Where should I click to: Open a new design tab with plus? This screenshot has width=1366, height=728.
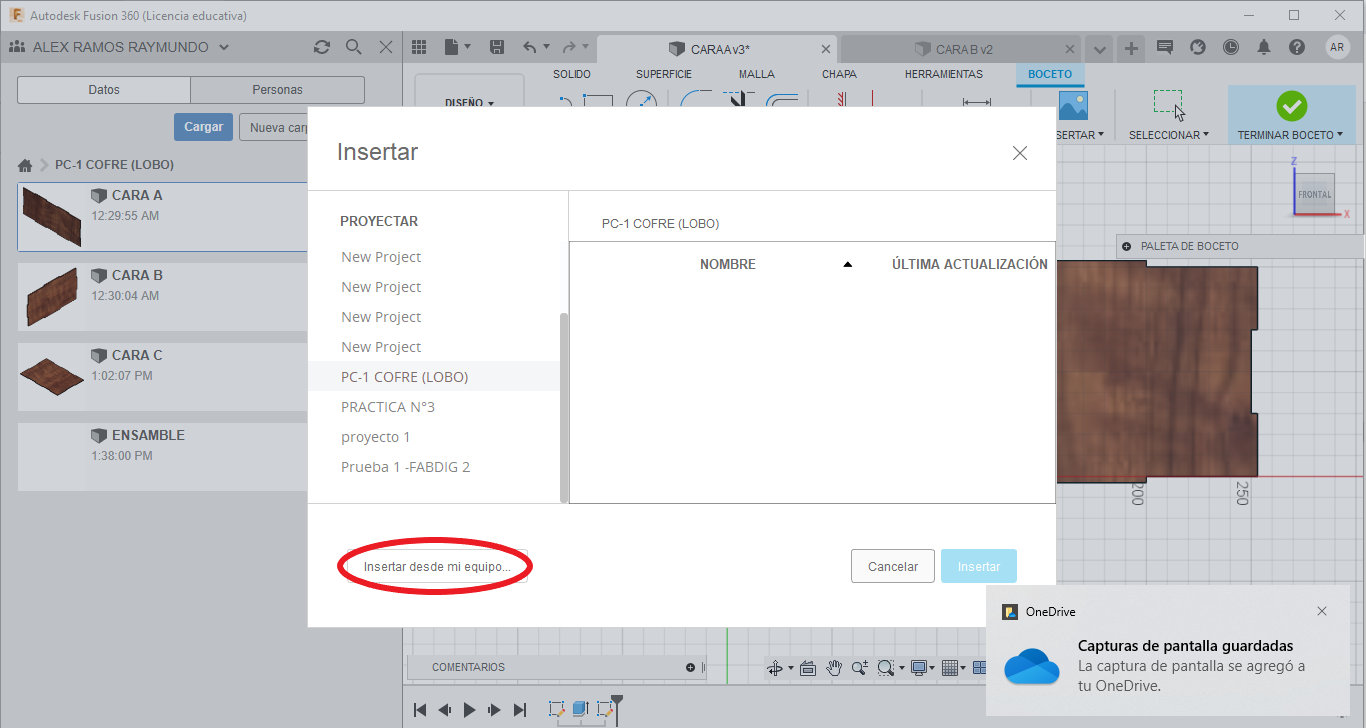click(x=1131, y=48)
